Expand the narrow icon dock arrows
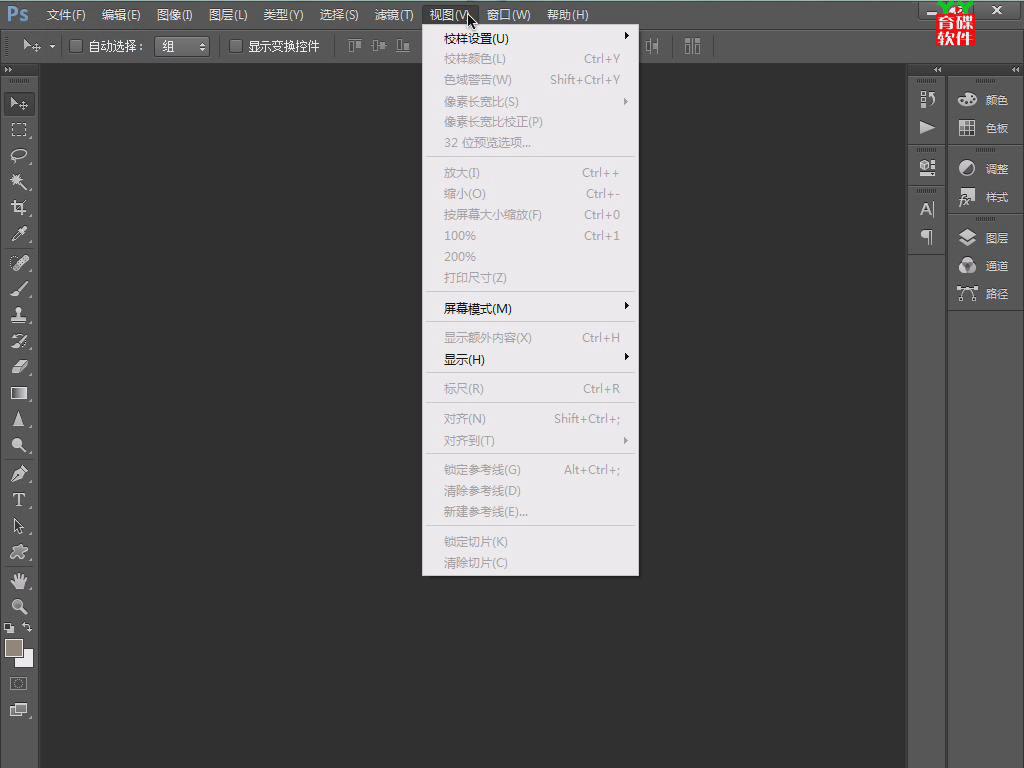 (x=938, y=69)
